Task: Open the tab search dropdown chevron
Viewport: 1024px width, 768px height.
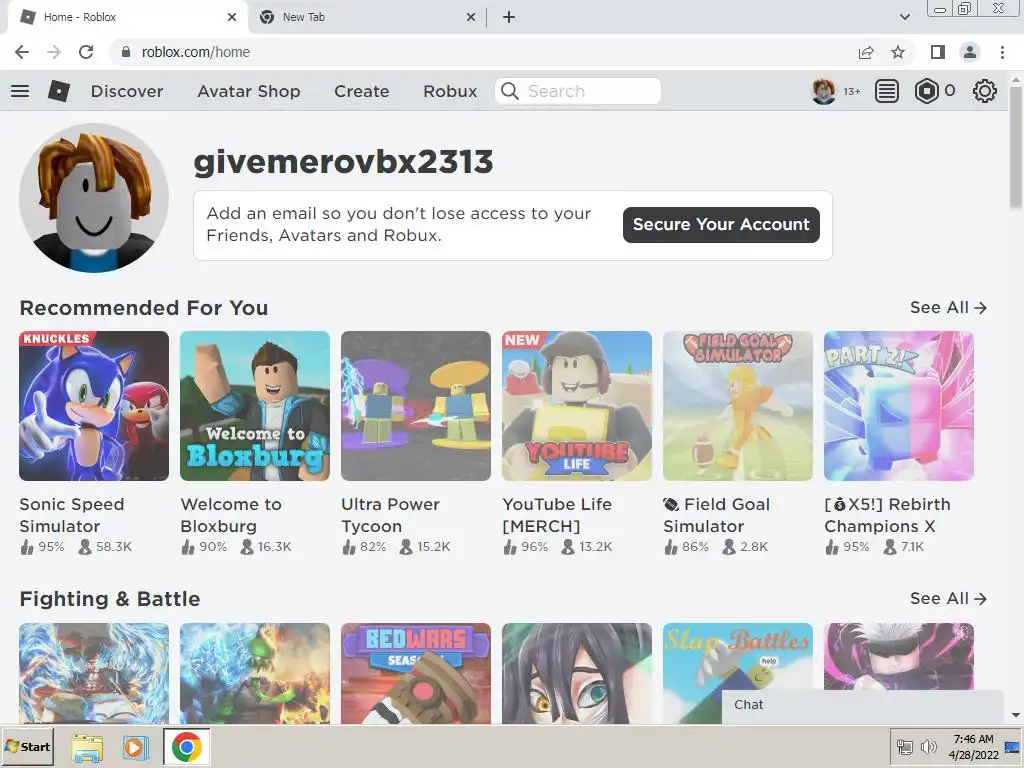Action: pos(904,17)
